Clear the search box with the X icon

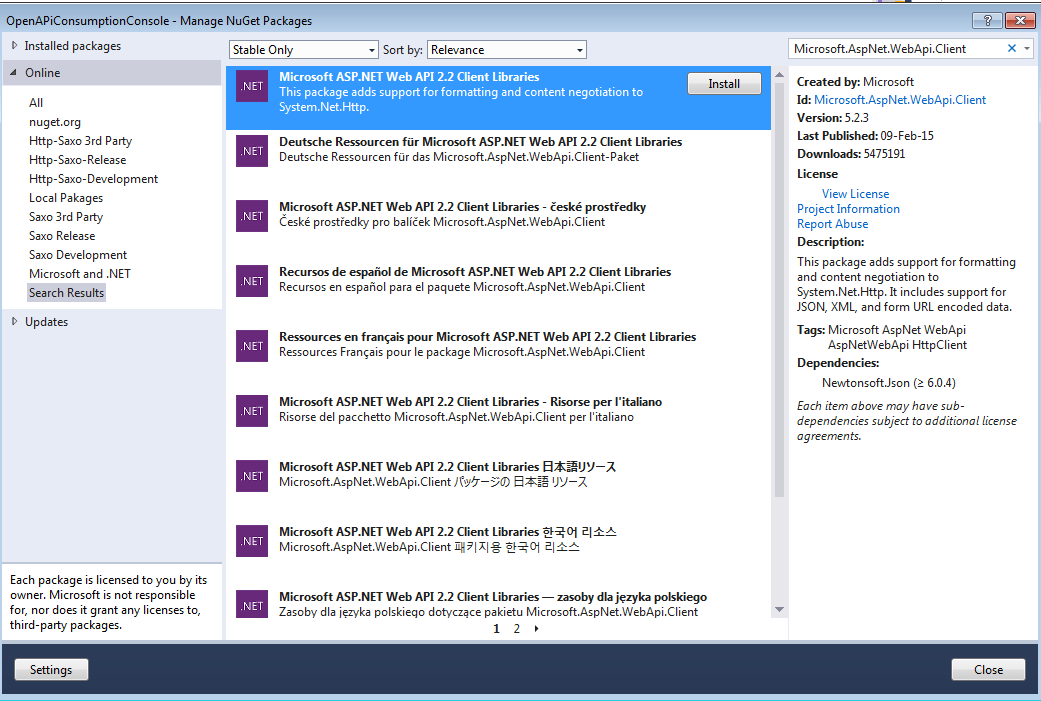tap(1011, 49)
